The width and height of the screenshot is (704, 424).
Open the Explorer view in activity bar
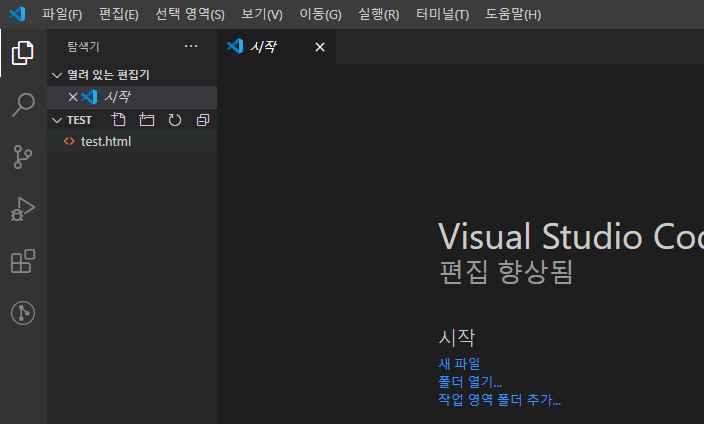pyautogui.click(x=22, y=53)
